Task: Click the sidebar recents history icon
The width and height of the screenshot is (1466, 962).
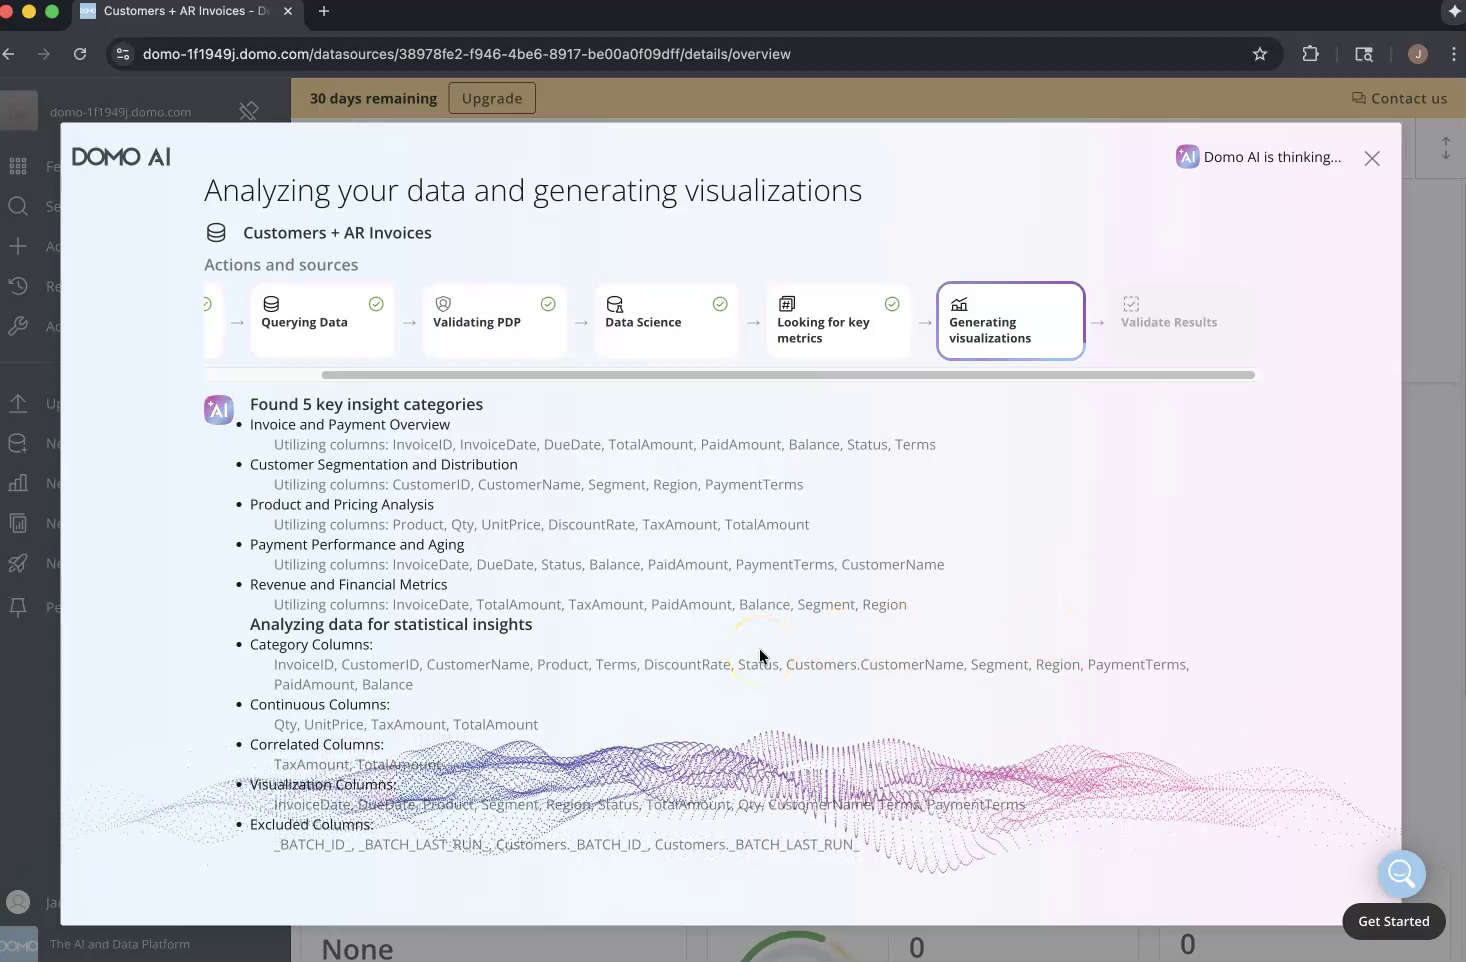Action: [18, 286]
